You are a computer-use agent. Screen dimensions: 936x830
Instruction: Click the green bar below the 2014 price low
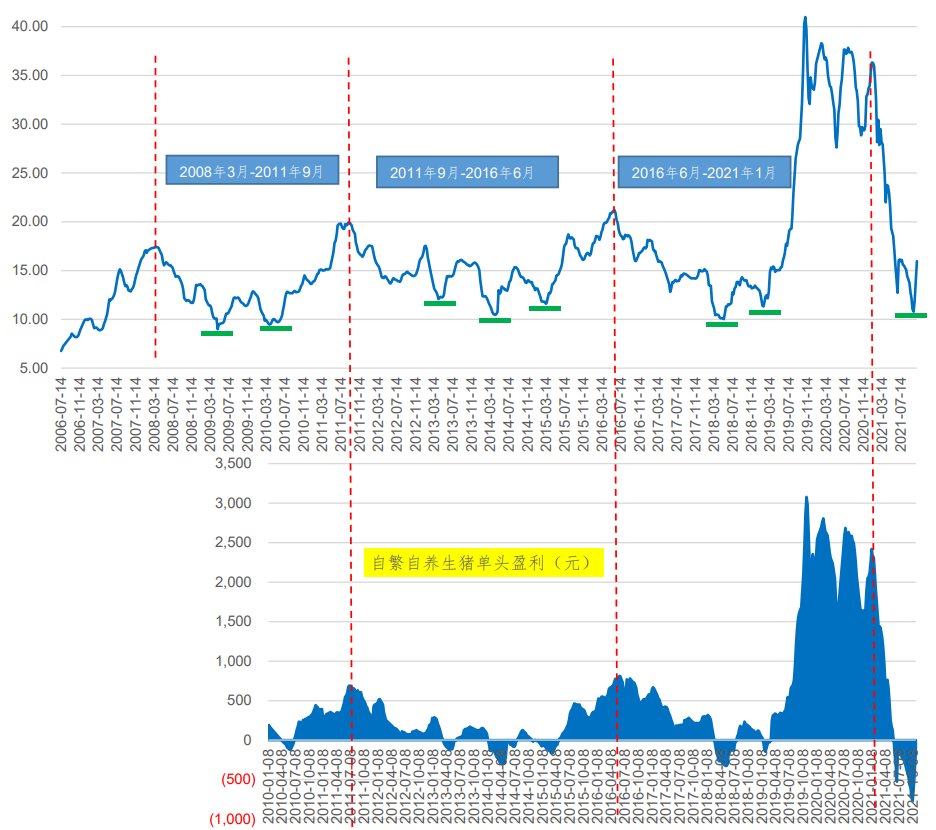coord(495,321)
